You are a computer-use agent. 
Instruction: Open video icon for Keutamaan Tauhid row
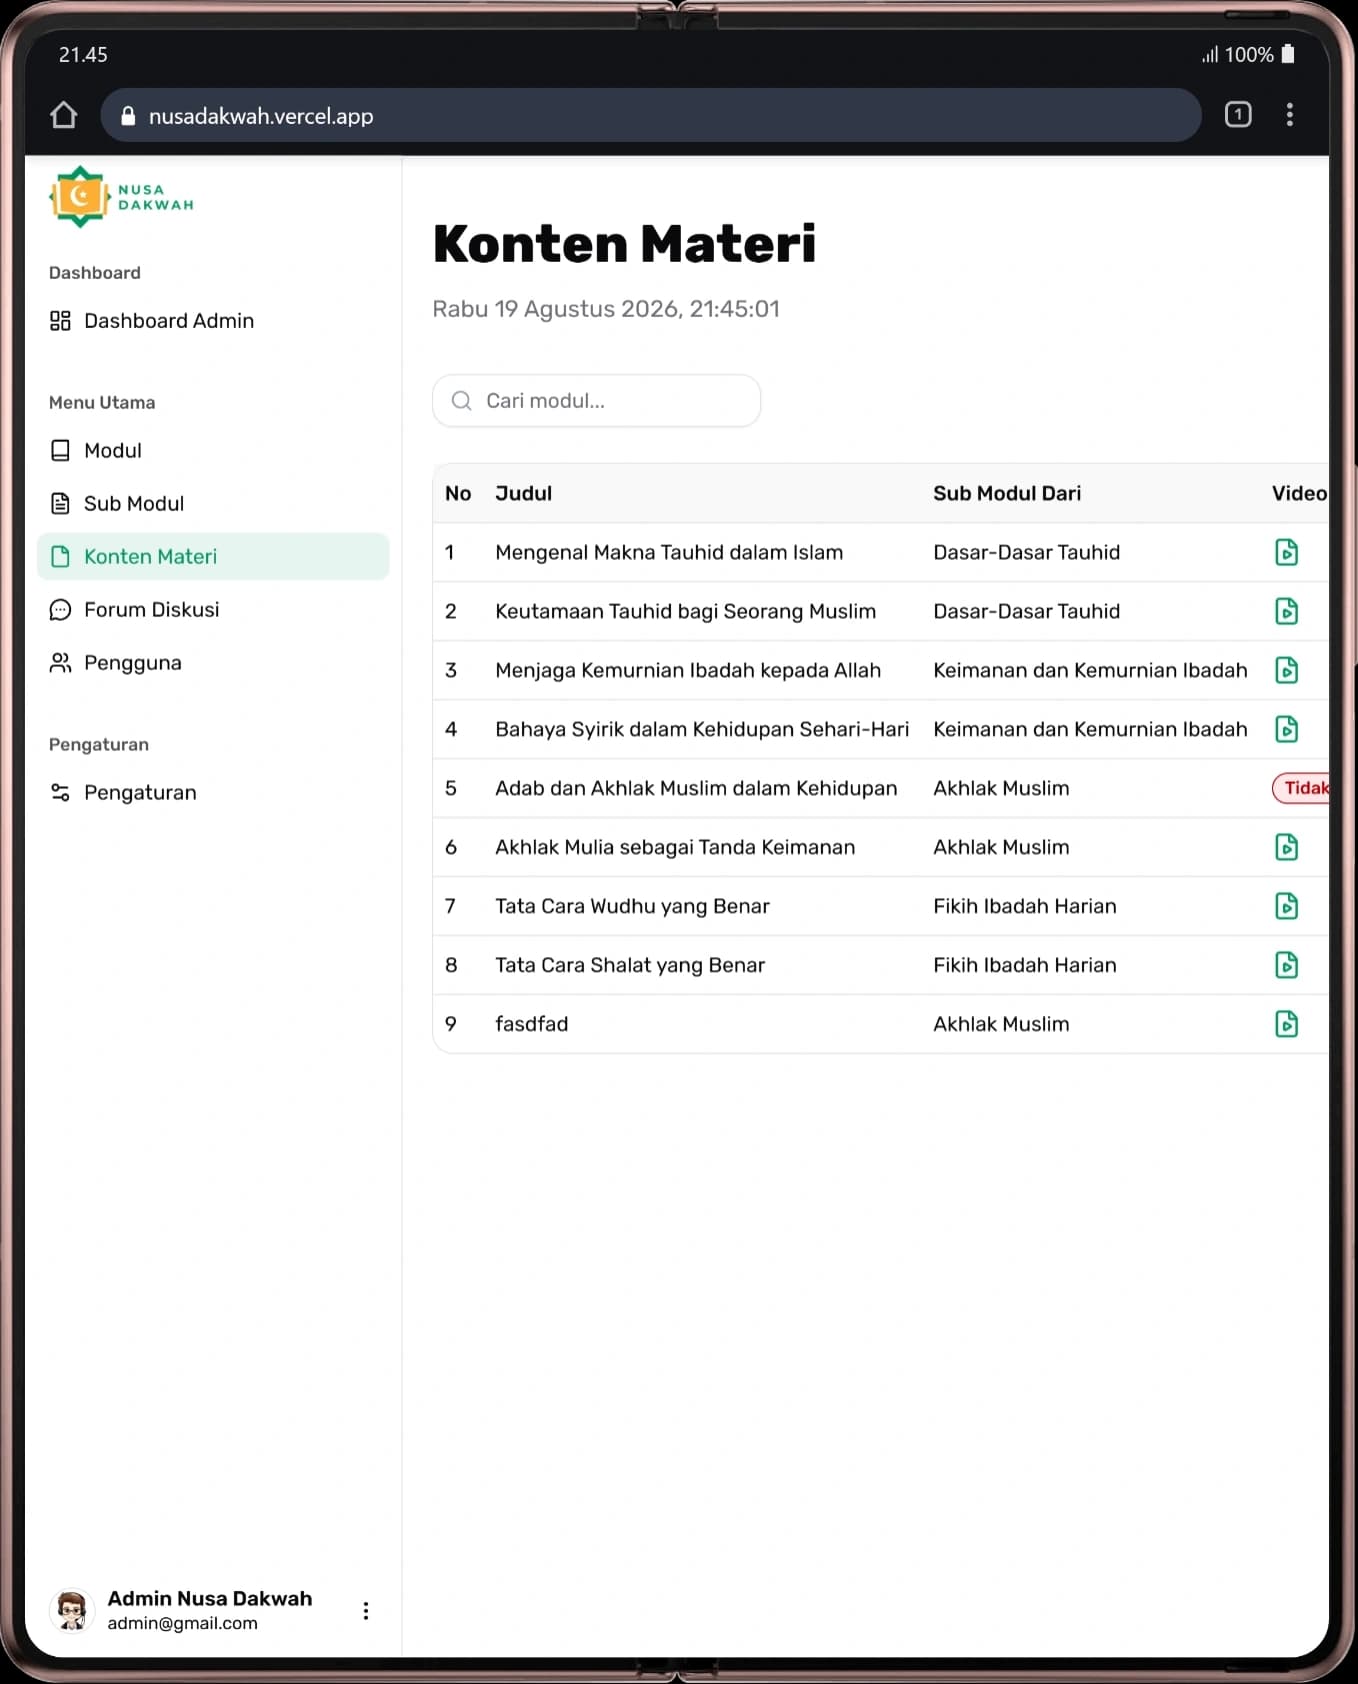1287,611
